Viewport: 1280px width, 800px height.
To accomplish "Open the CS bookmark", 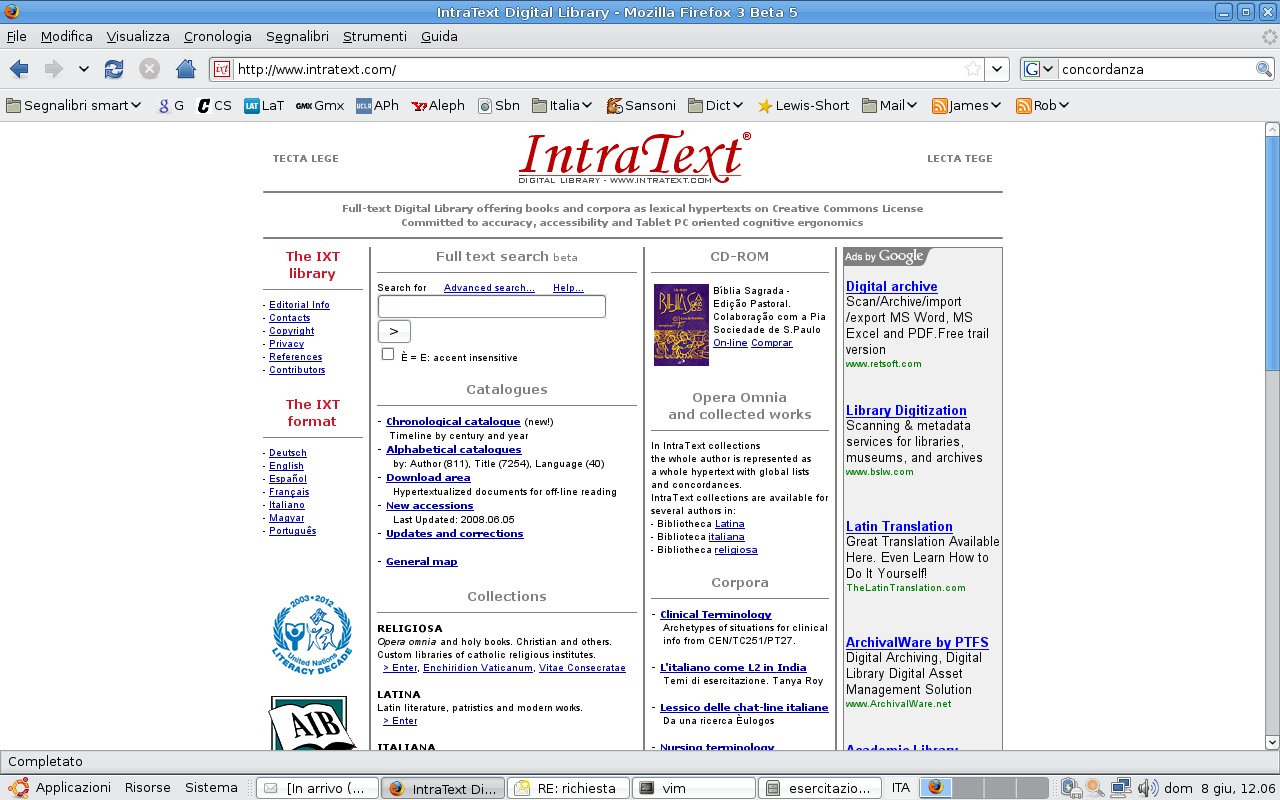I will tap(214, 105).
